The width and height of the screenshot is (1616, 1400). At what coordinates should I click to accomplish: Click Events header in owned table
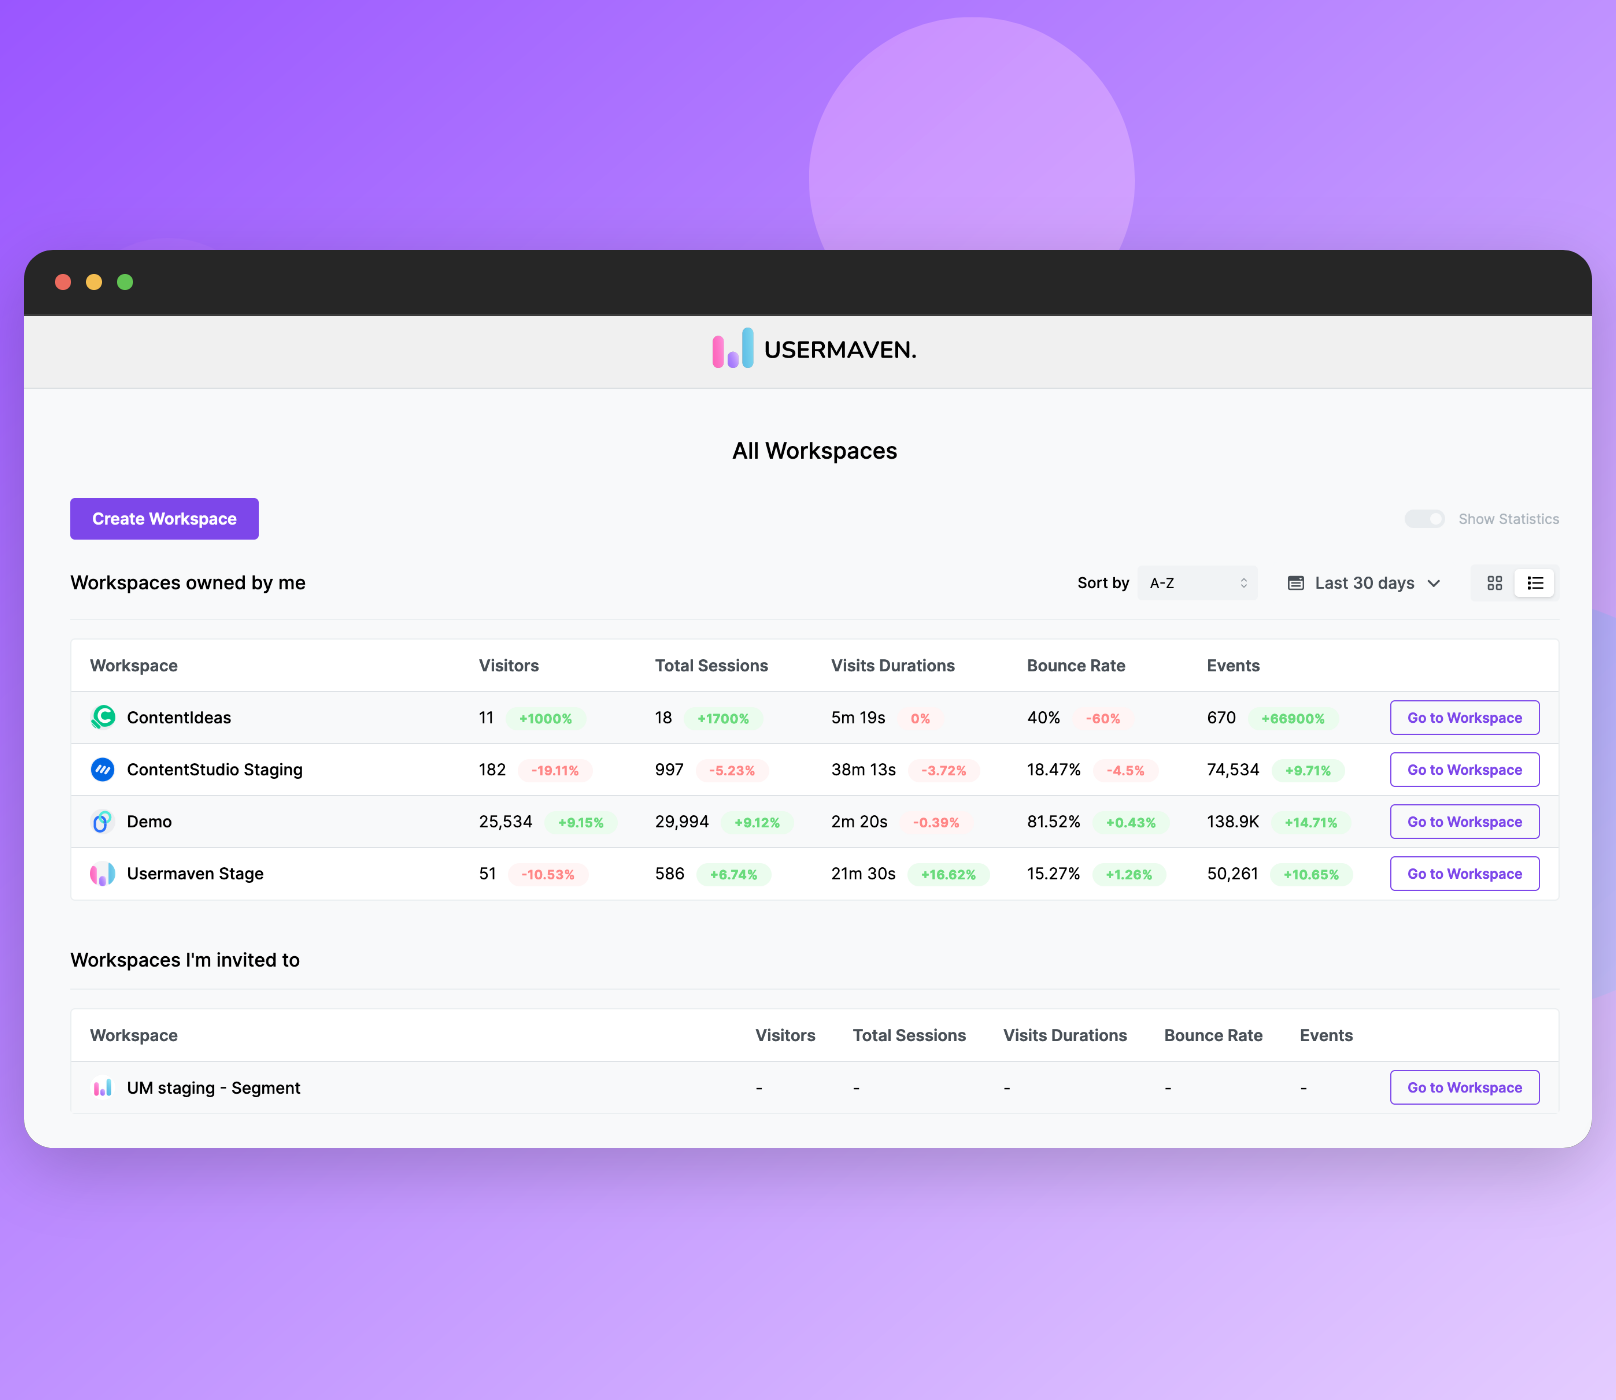click(x=1233, y=665)
